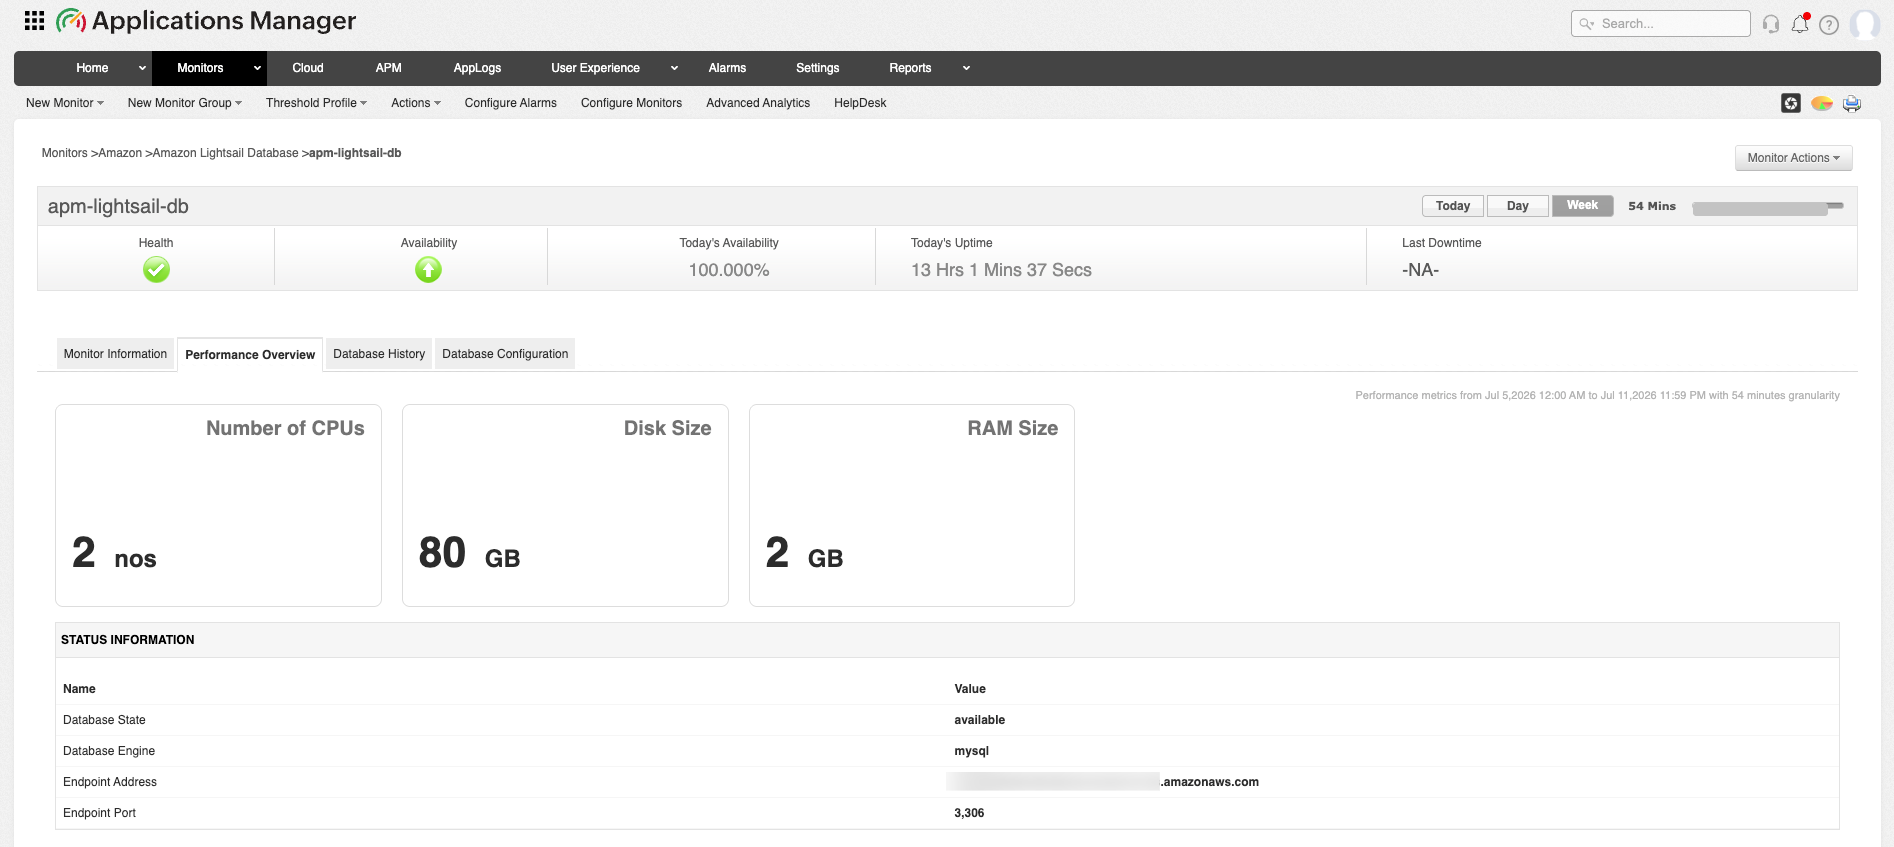Viewport: 1894px width, 847px height.
Task: Select the Today time period toggle
Action: click(x=1453, y=206)
